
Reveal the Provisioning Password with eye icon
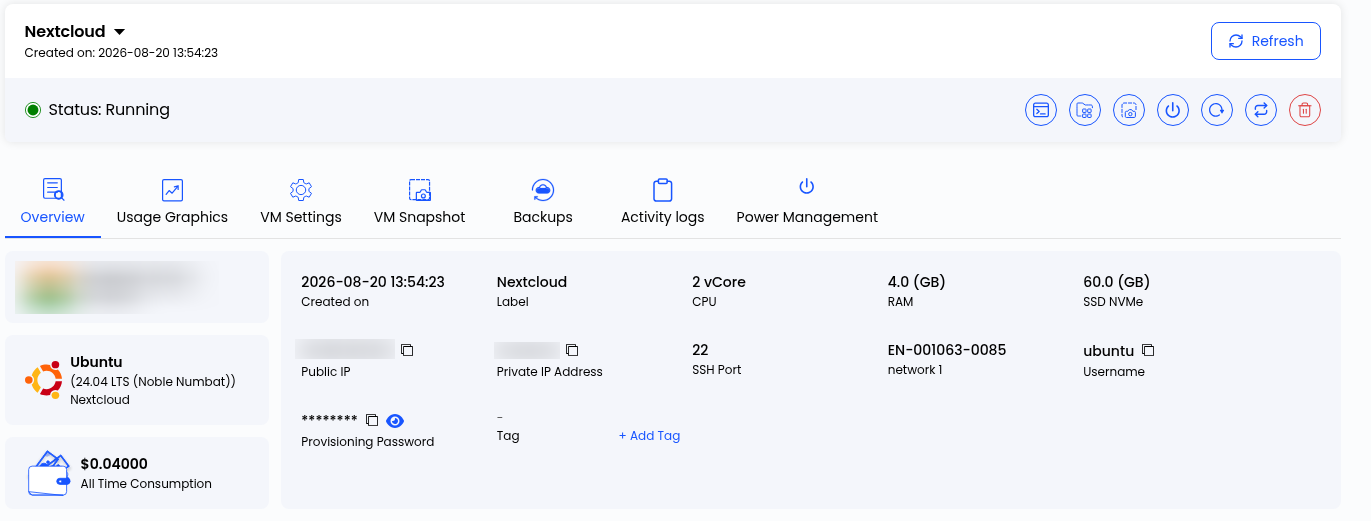(x=395, y=420)
